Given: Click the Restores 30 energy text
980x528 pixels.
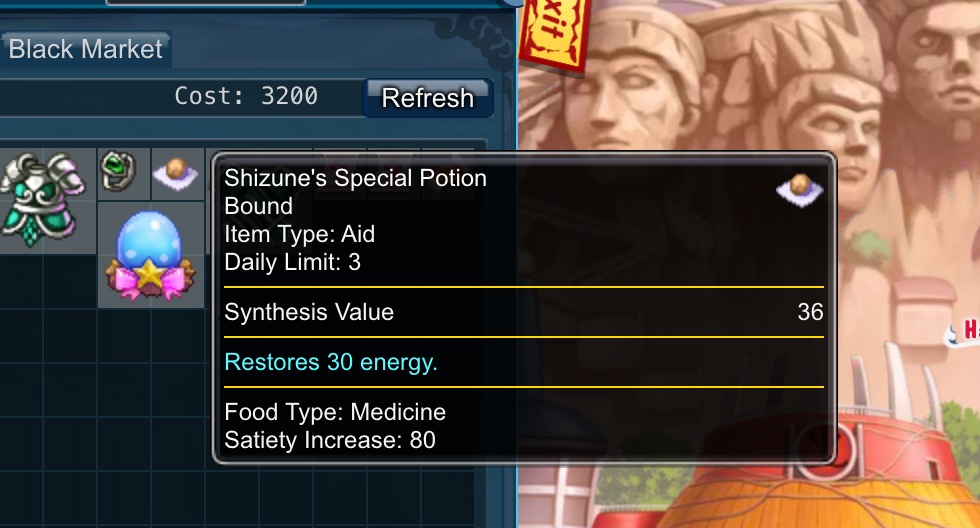Looking at the screenshot, I should (331, 362).
